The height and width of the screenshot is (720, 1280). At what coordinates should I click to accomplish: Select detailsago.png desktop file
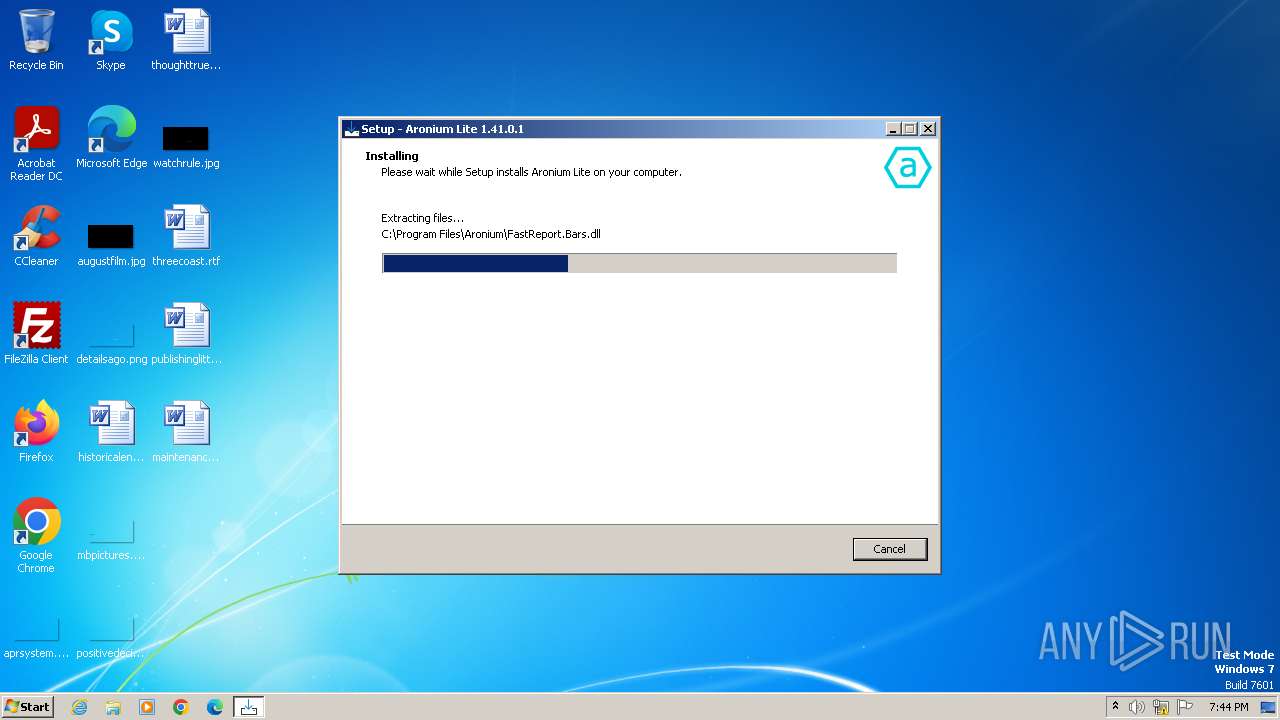coord(111,342)
